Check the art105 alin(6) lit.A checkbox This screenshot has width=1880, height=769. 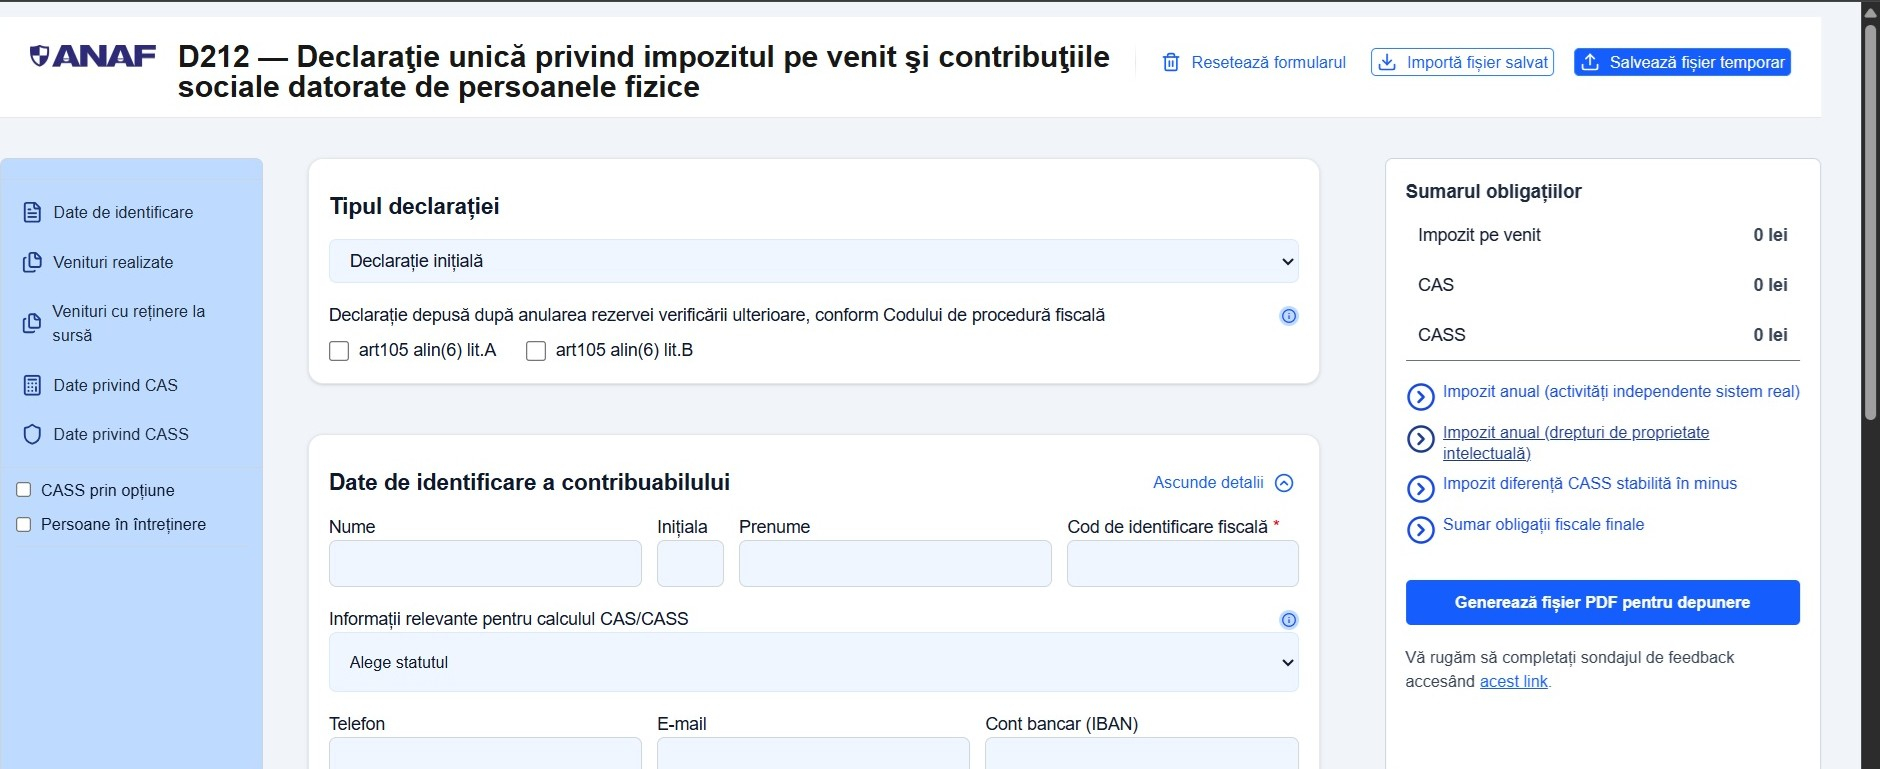coord(339,351)
